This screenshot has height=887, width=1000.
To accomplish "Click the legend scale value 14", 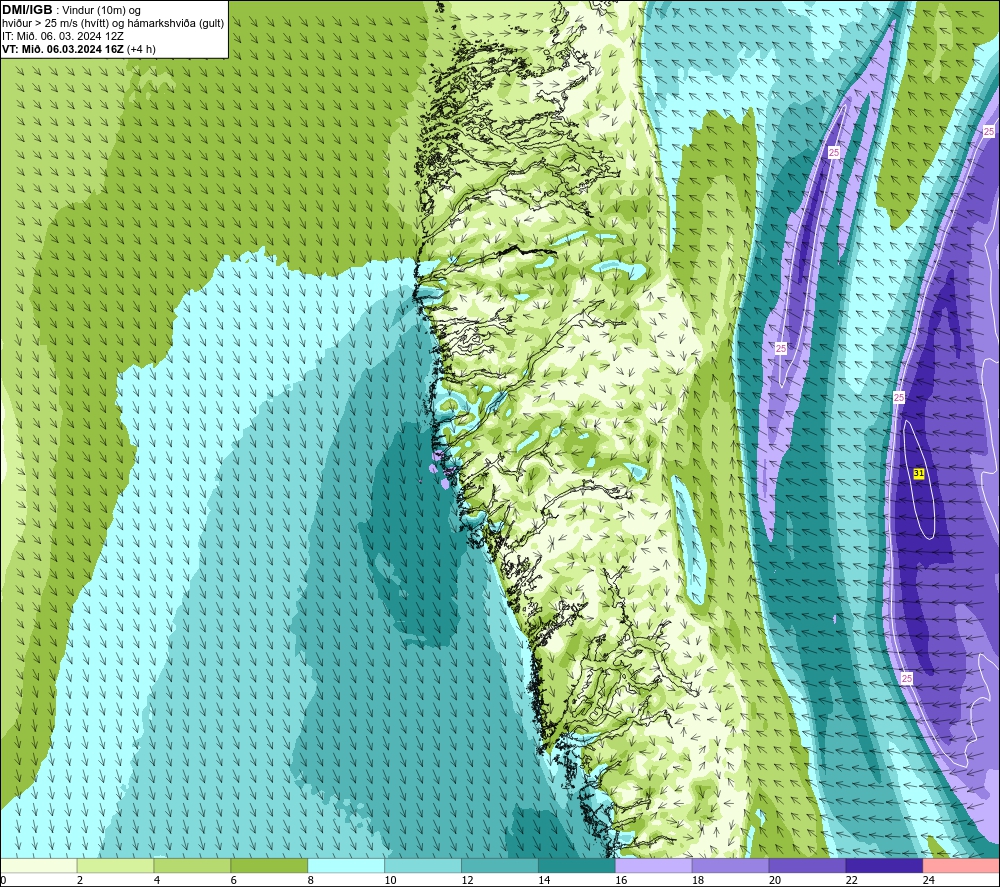I will [x=544, y=880].
